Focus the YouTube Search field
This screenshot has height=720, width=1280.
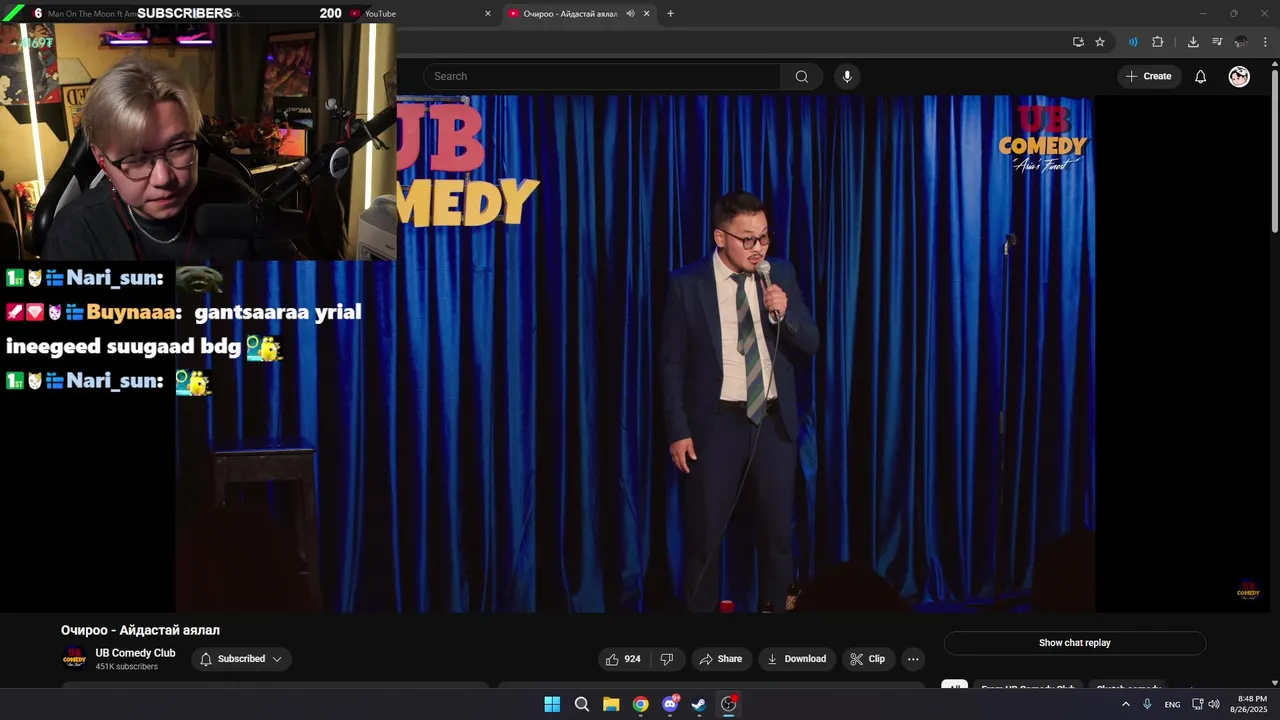point(602,76)
